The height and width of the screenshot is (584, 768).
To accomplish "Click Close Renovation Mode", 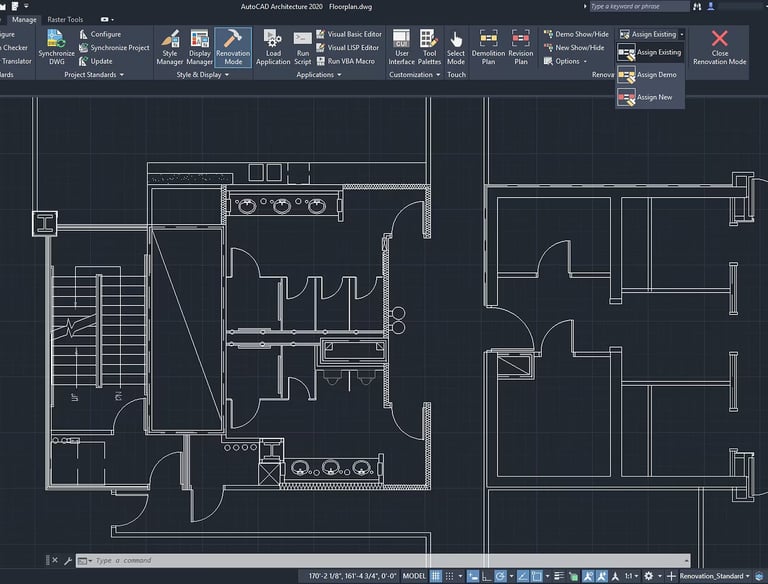I will tap(720, 47).
